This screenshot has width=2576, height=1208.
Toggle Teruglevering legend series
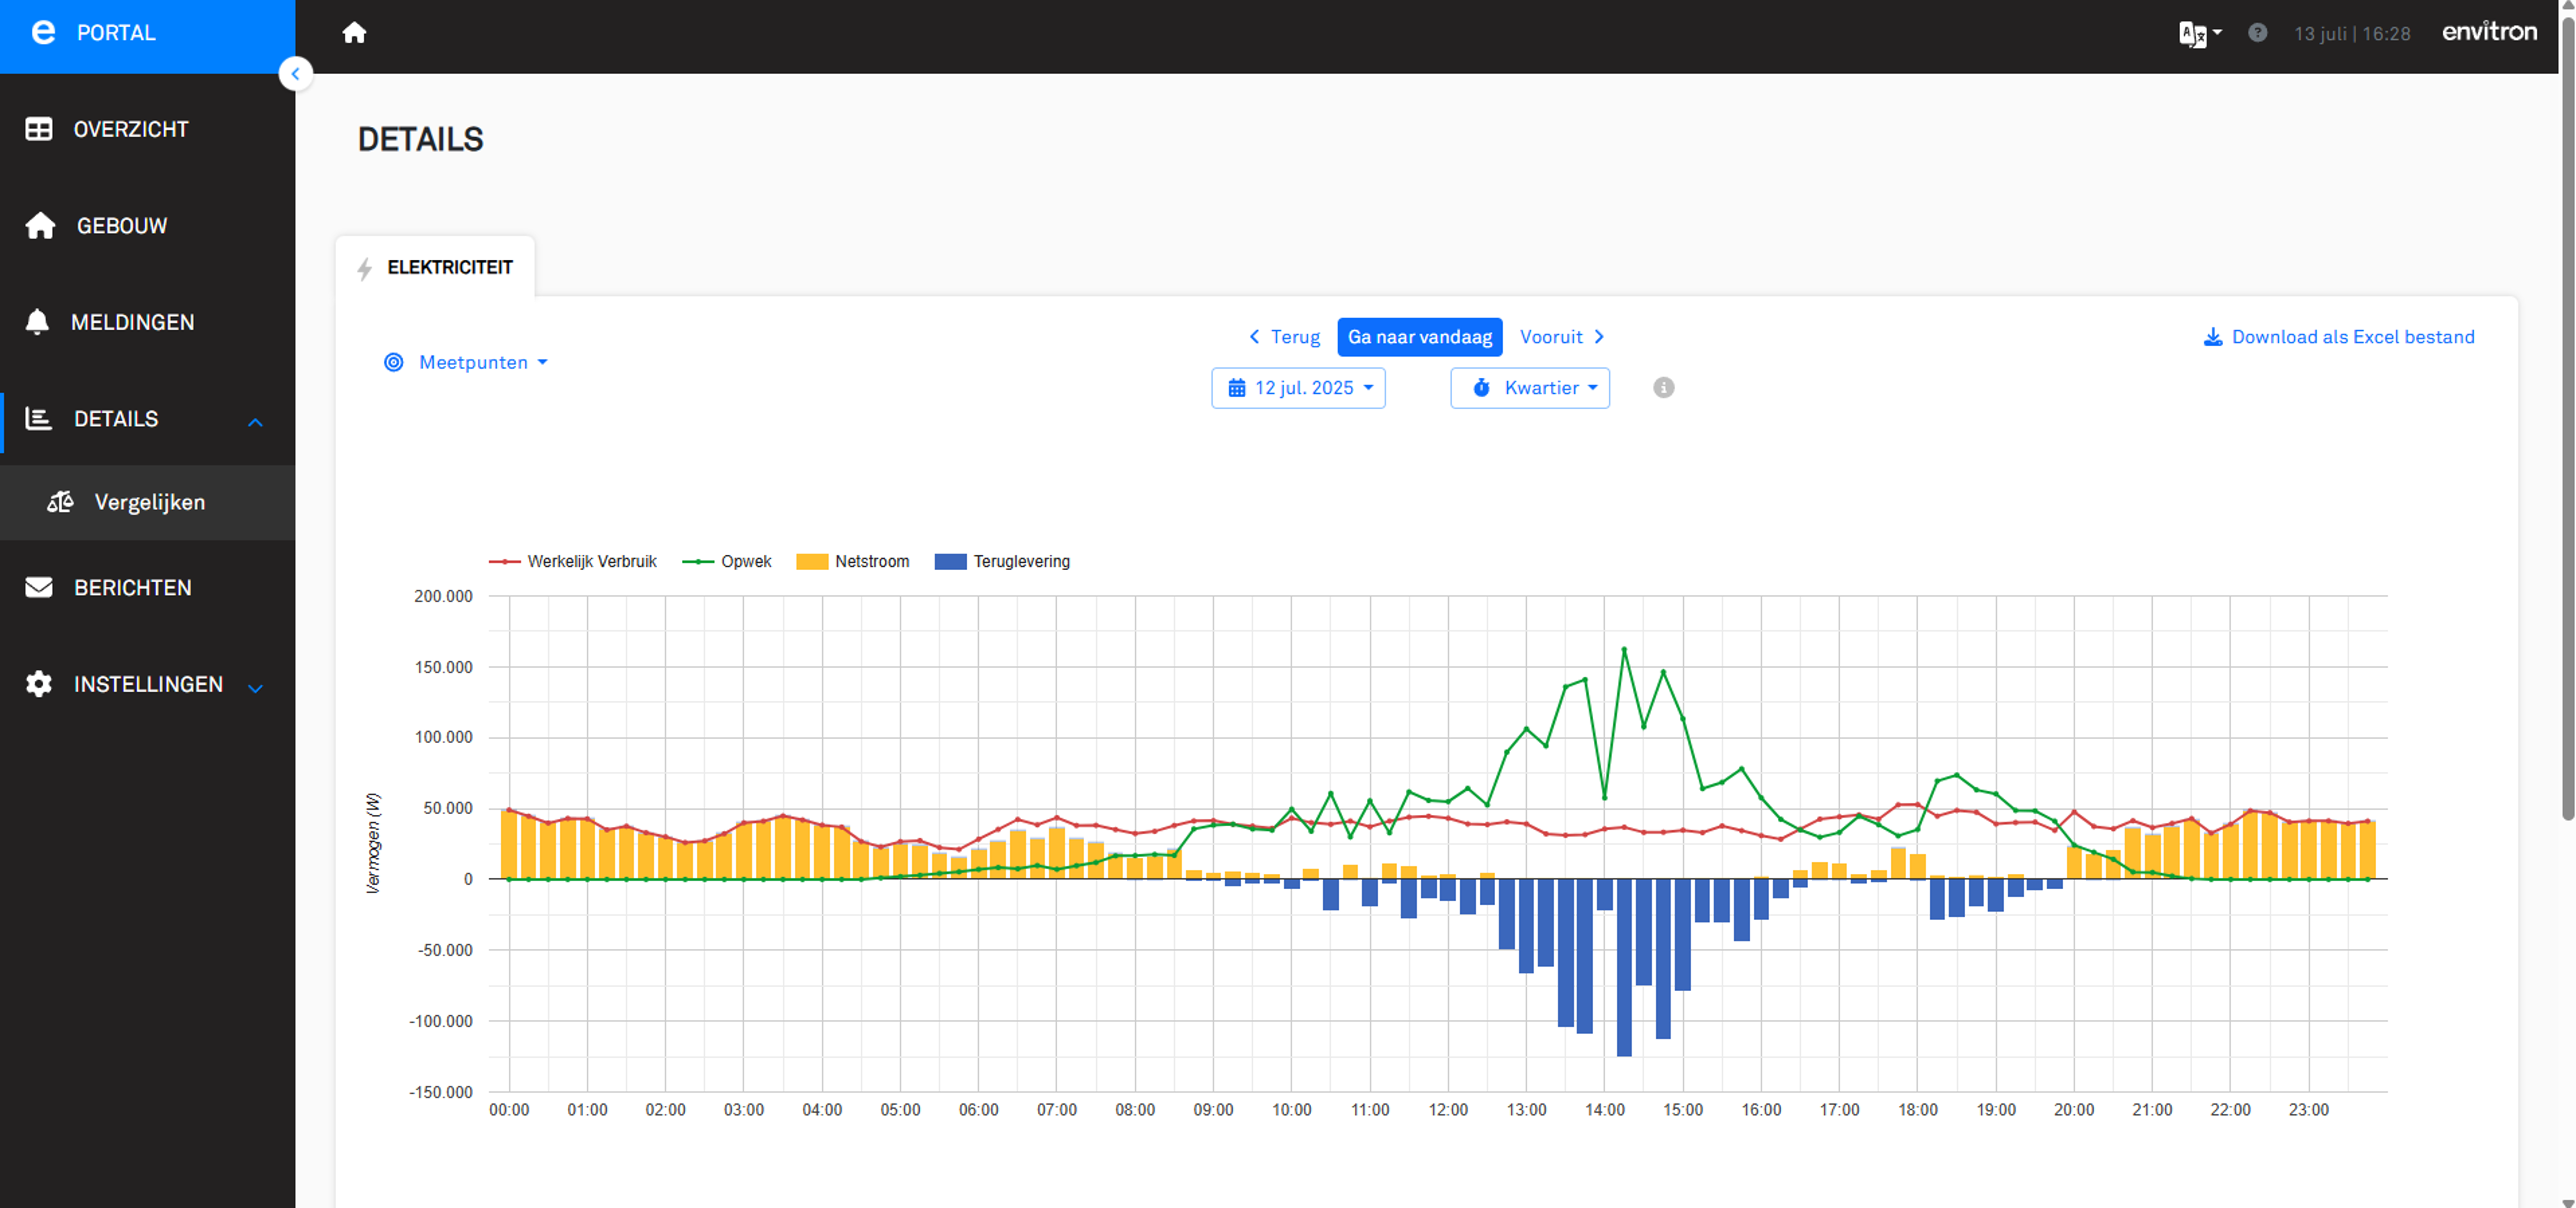point(1002,562)
